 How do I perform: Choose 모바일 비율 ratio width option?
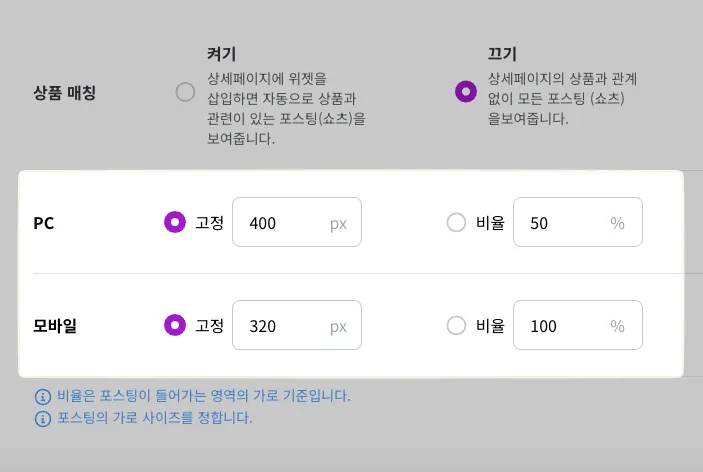point(456,325)
